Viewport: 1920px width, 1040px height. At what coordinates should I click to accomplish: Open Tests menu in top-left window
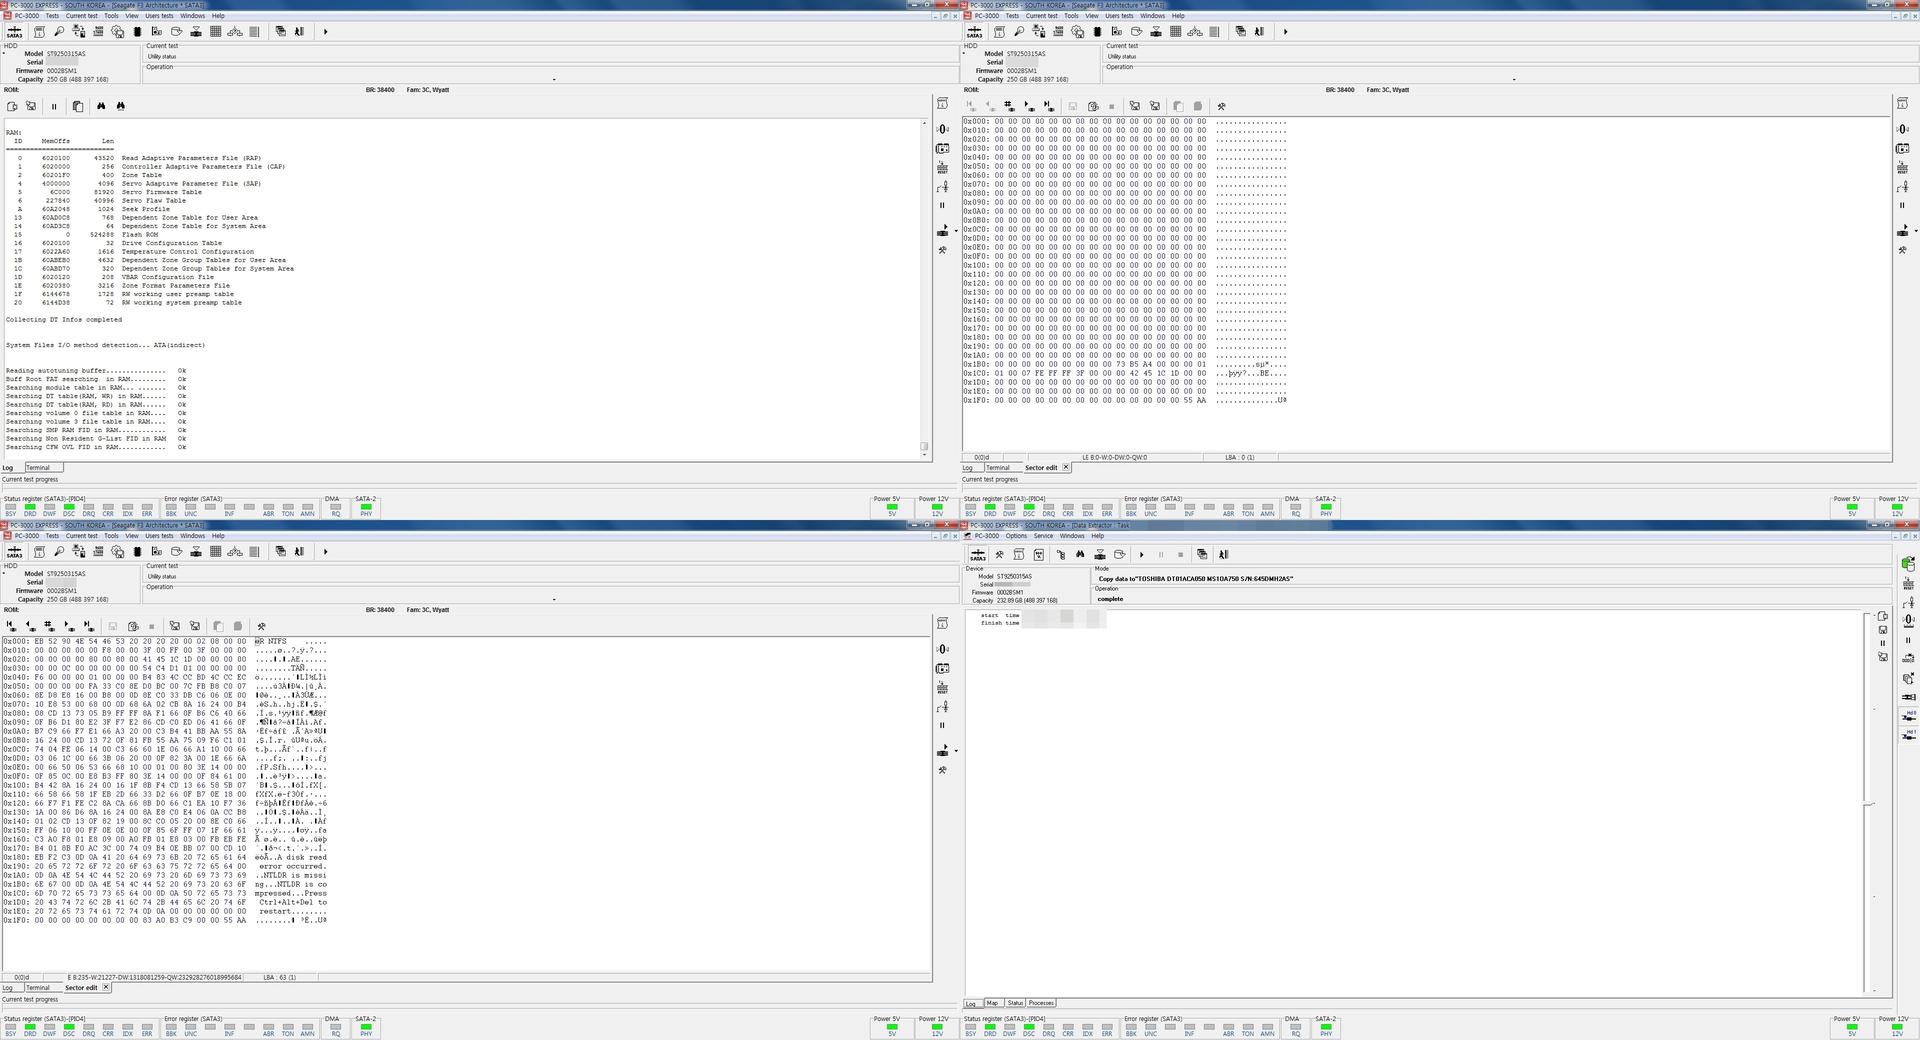click(x=52, y=16)
